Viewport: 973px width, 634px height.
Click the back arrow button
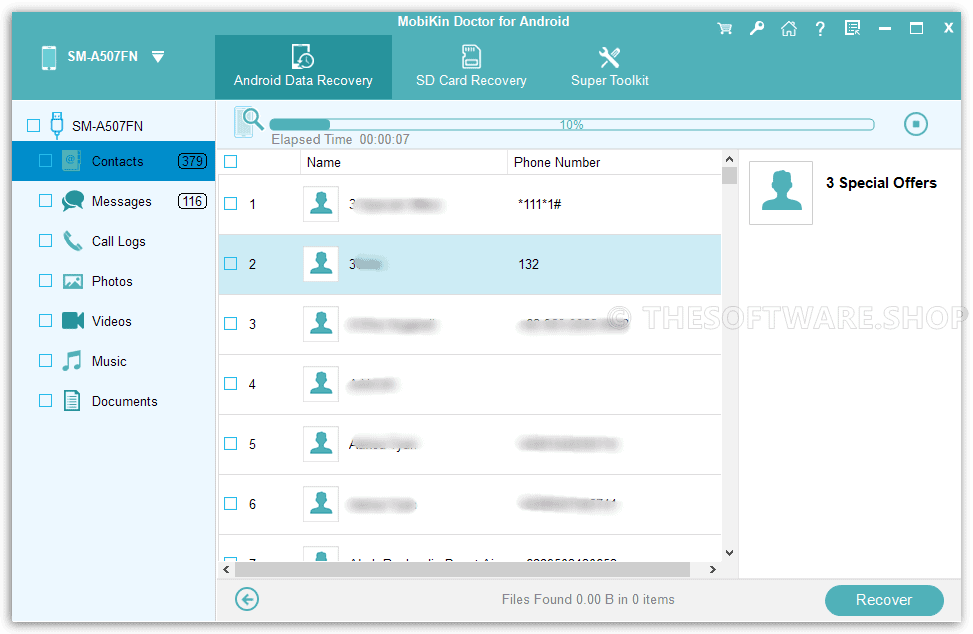click(247, 599)
